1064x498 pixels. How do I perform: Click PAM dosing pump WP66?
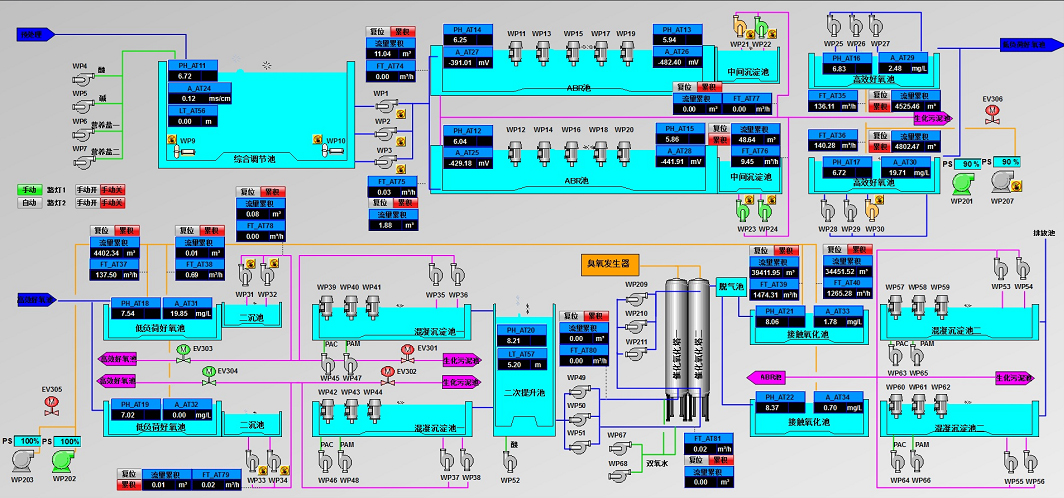pos(917,462)
